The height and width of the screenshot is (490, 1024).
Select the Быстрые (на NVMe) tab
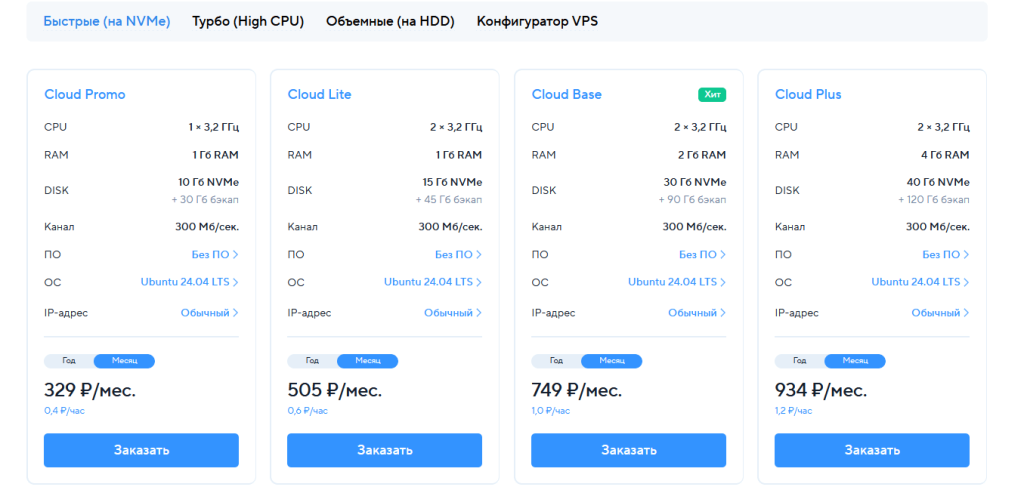point(107,21)
